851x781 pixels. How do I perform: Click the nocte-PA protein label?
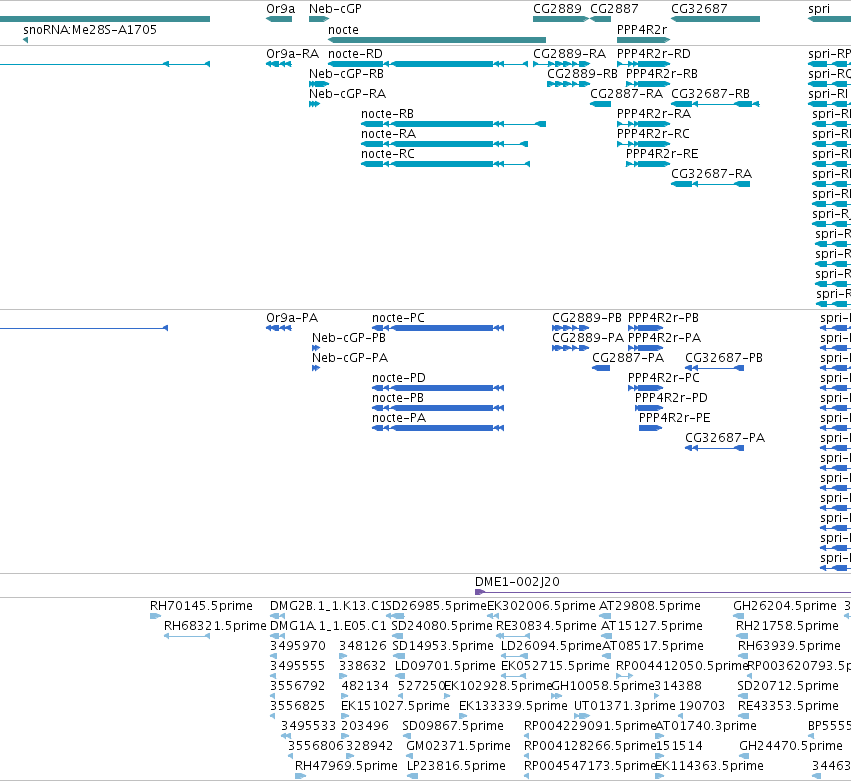pos(399,418)
